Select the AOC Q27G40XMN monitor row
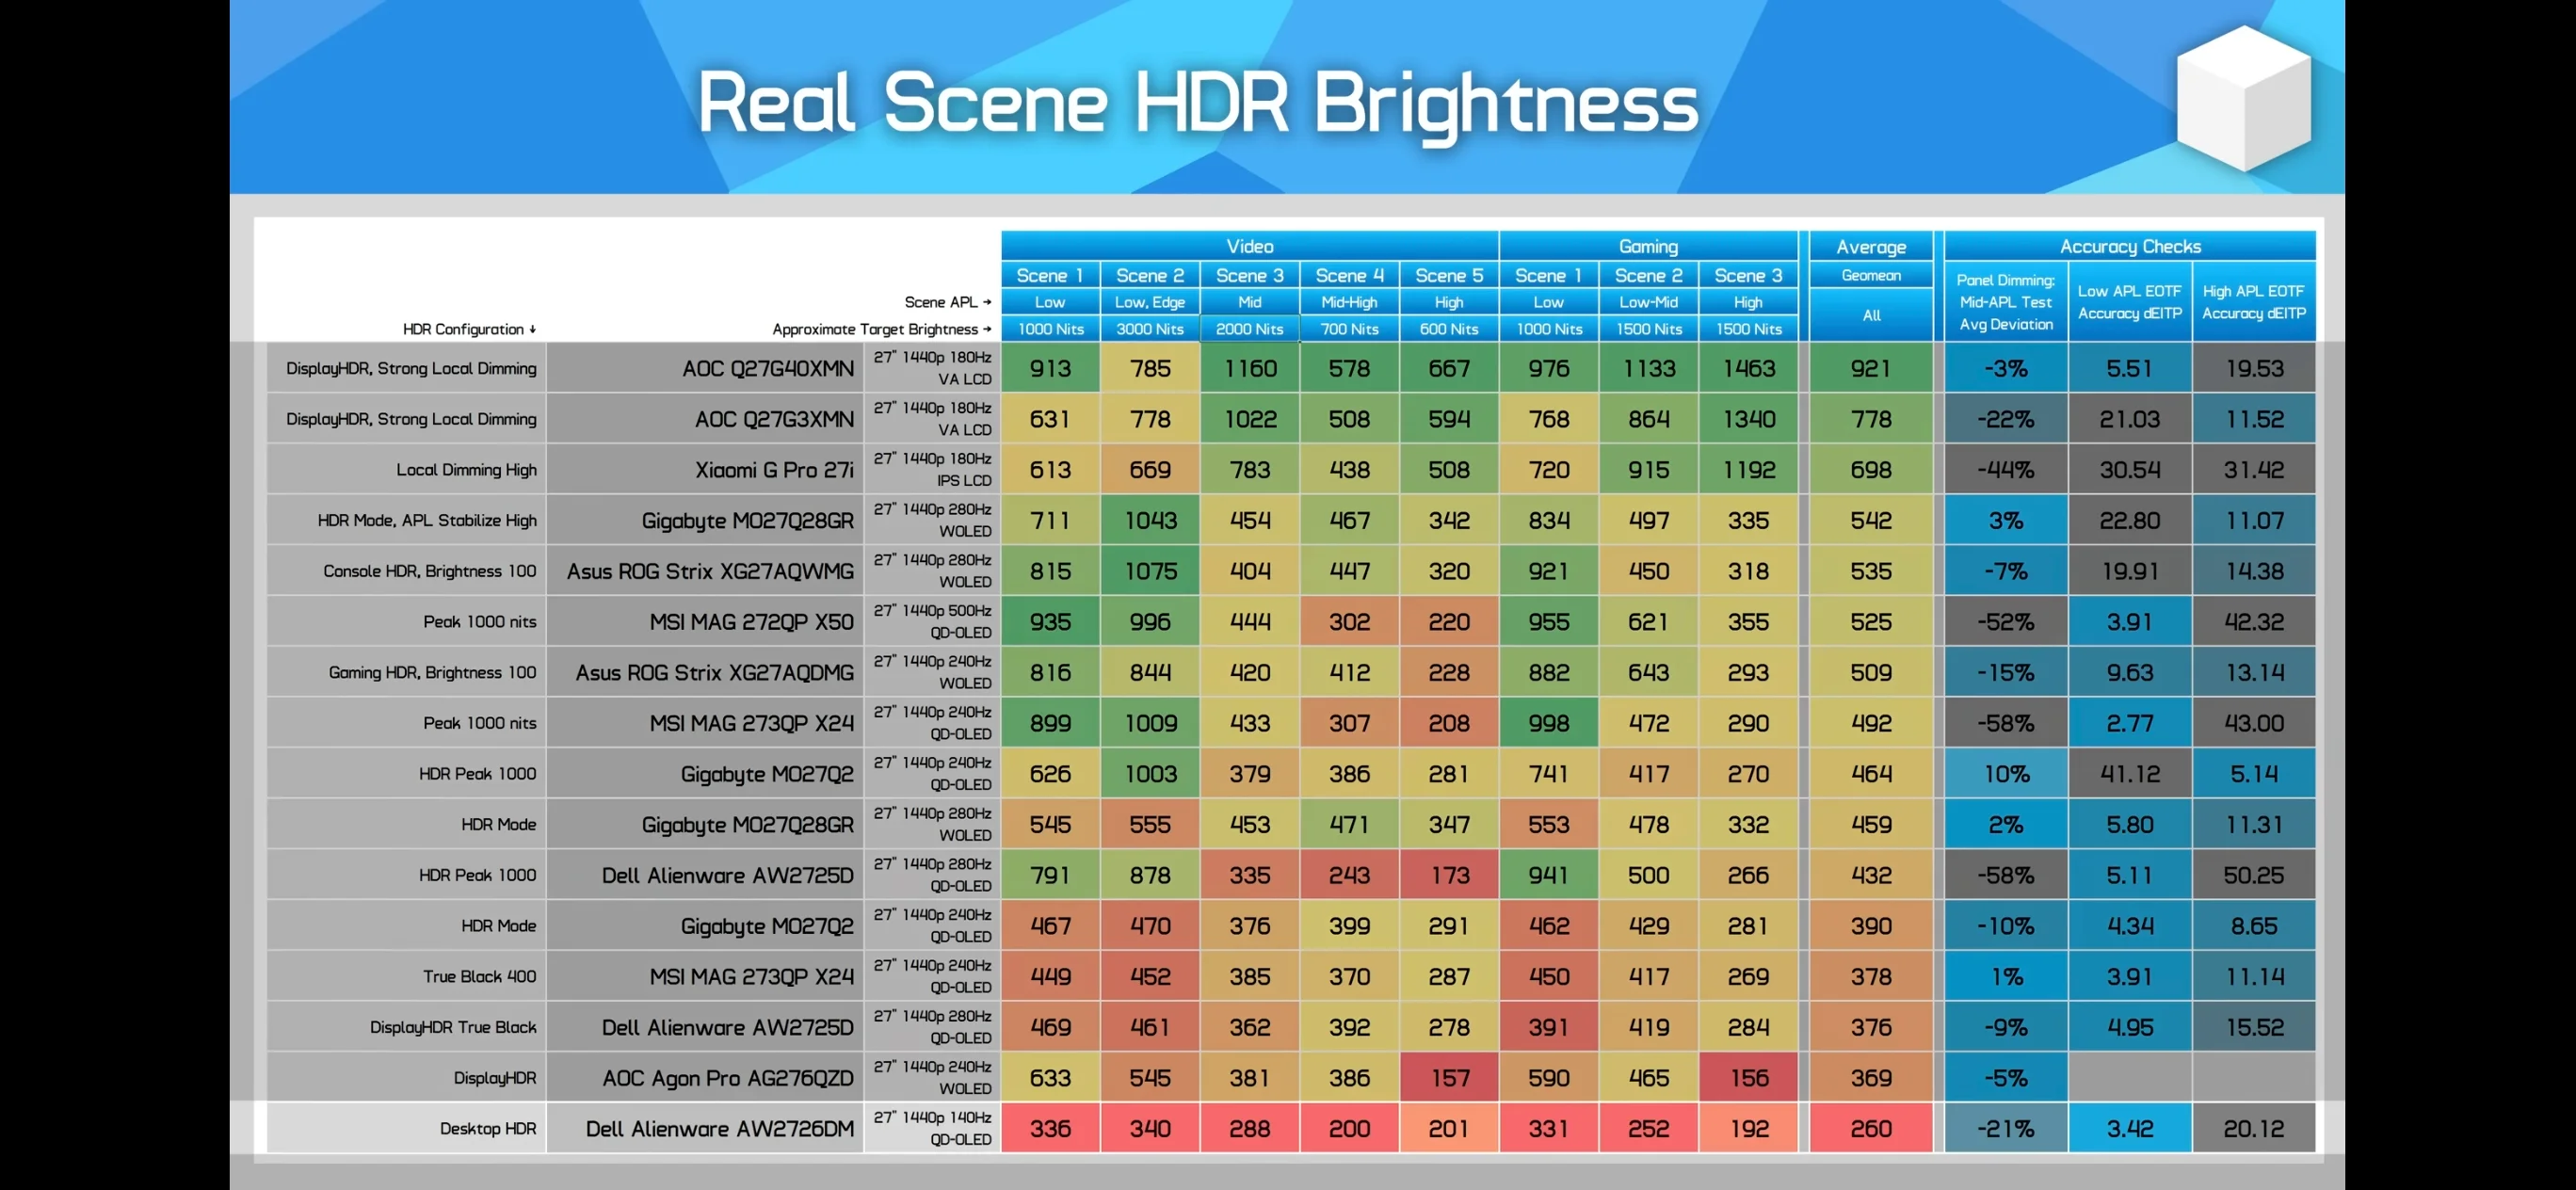This screenshot has height=1190, width=2576. coord(1290,368)
